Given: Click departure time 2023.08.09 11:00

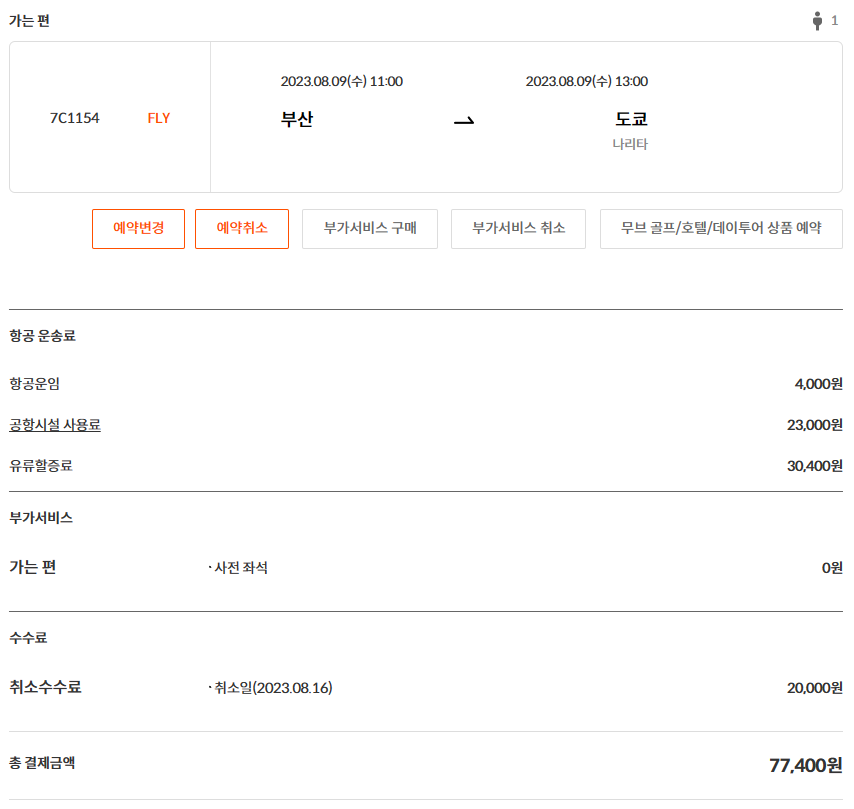Looking at the screenshot, I should coord(342,82).
